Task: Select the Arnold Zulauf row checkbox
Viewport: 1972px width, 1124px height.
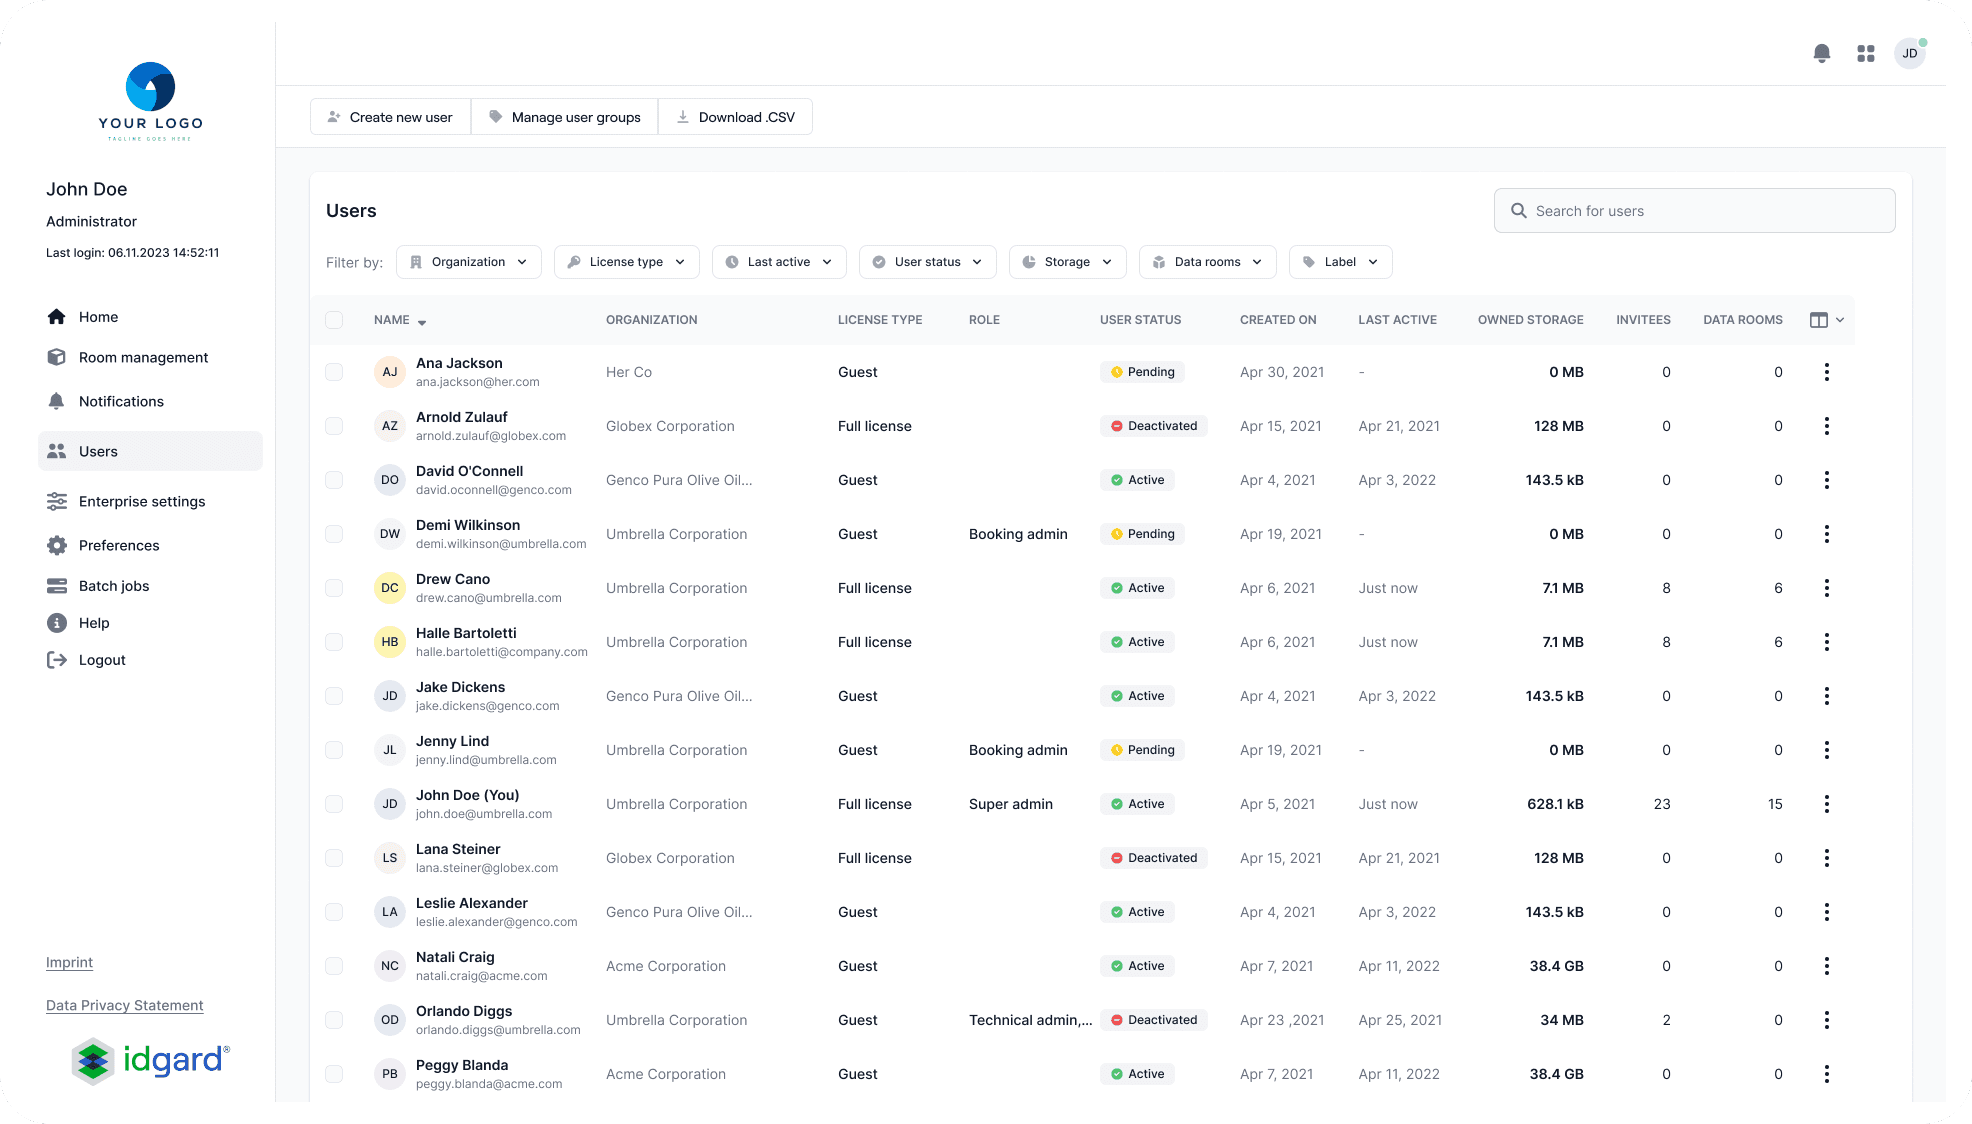Action: (334, 426)
